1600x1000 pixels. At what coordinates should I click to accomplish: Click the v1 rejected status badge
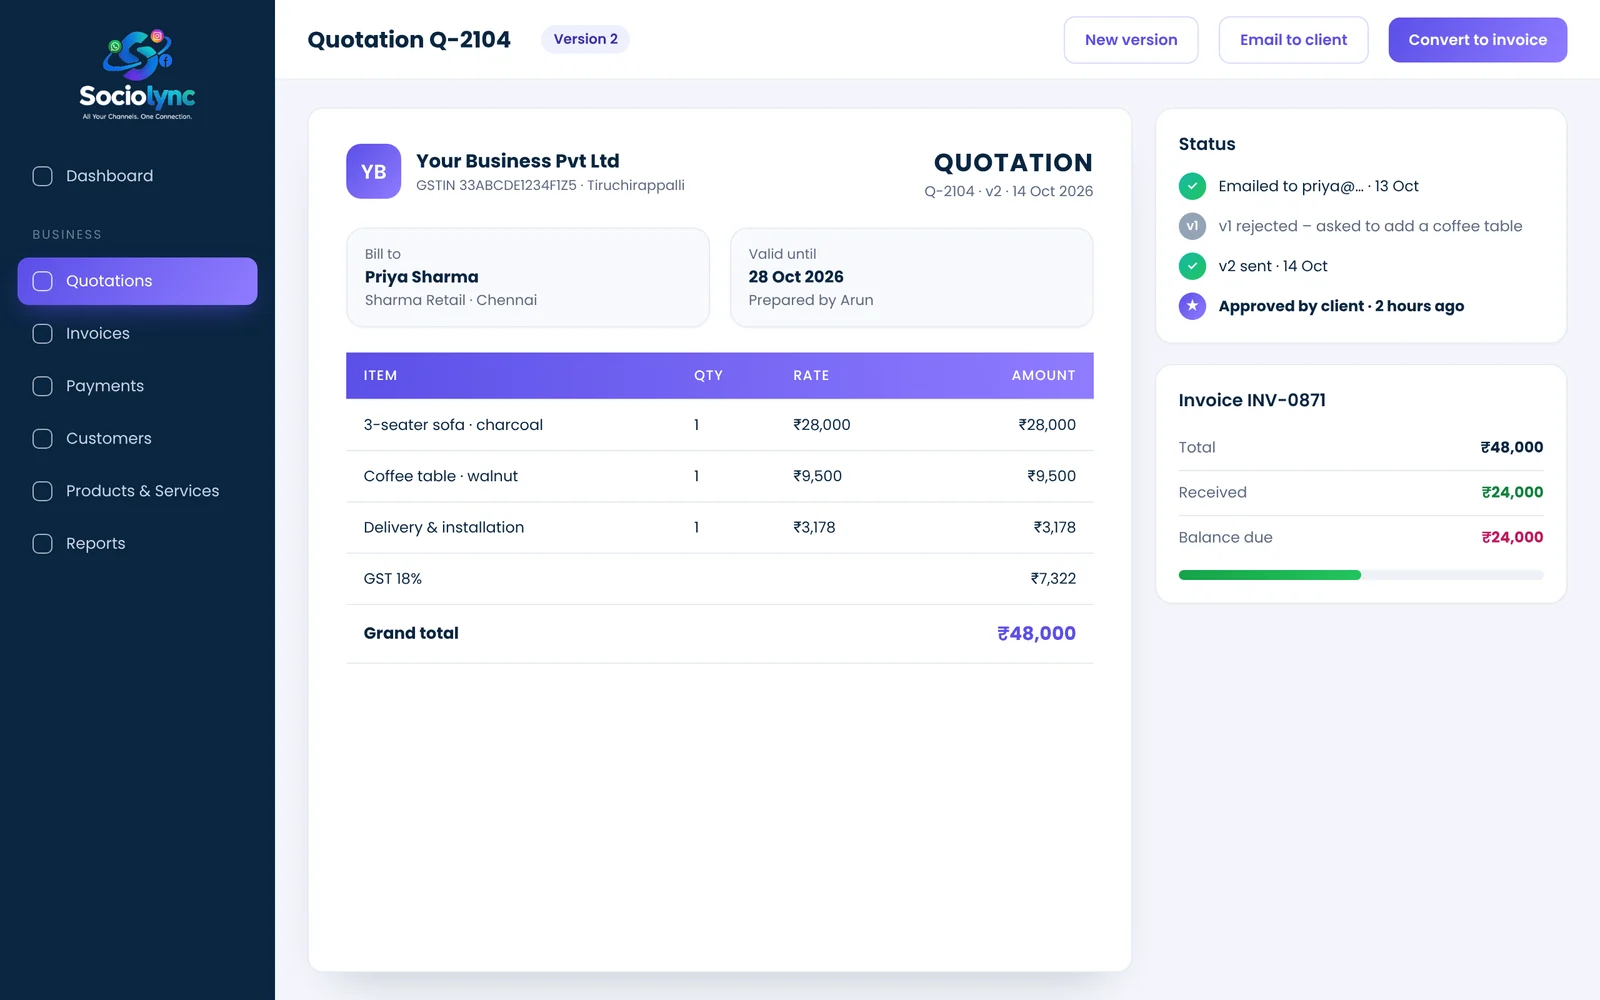[1192, 226]
